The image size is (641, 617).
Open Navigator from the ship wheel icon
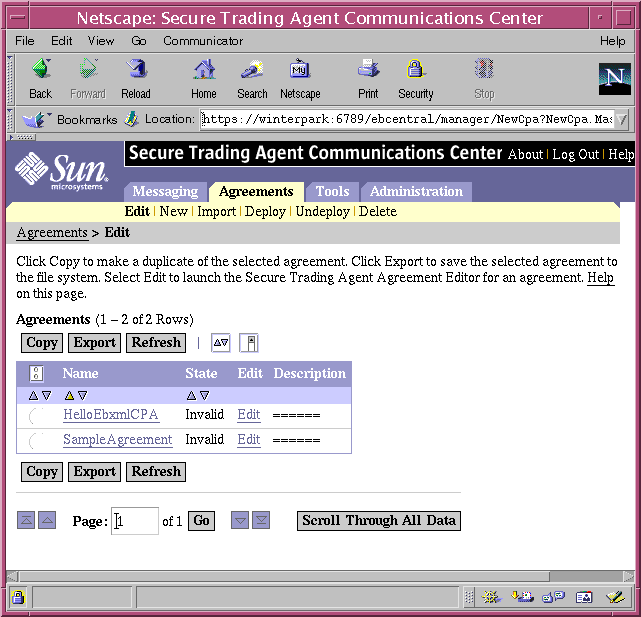coord(491,597)
